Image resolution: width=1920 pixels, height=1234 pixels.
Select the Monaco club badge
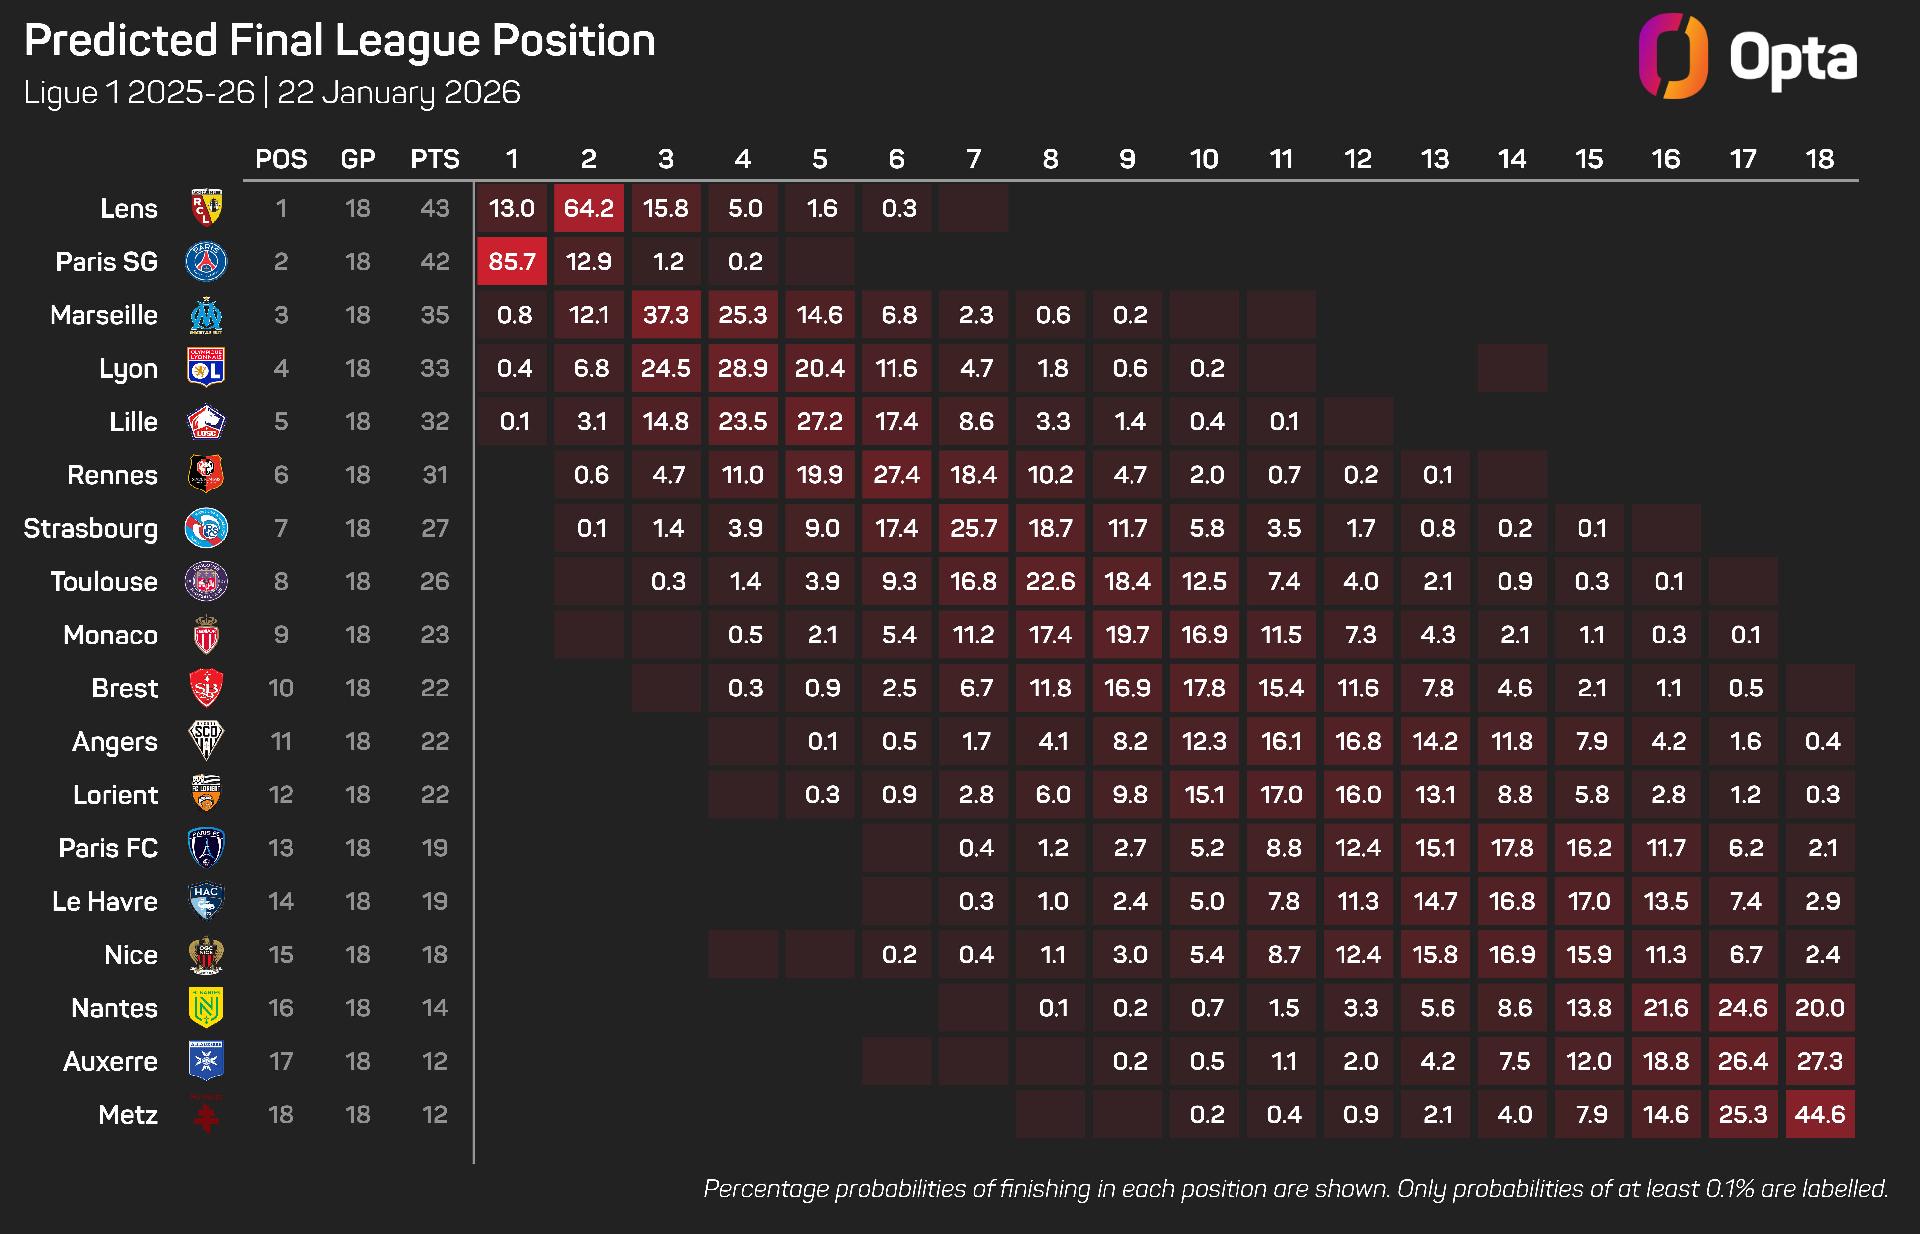click(206, 635)
